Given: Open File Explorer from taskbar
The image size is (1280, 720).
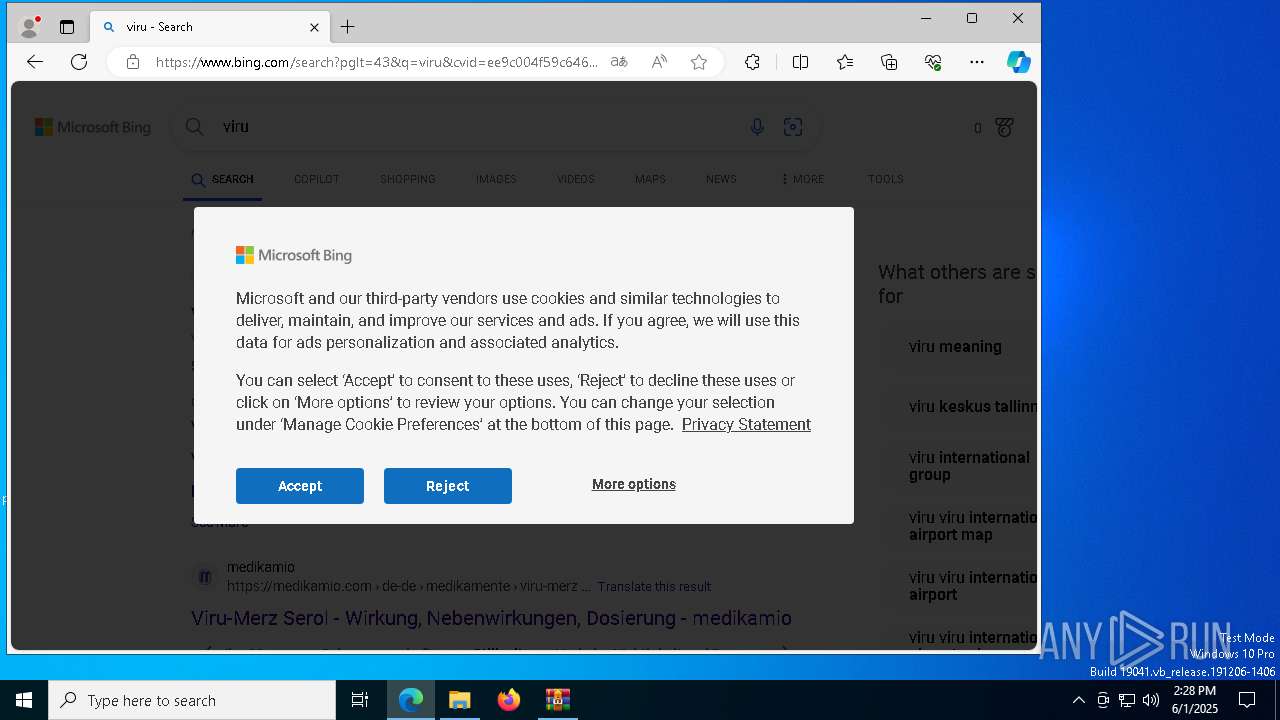Looking at the screenshot, I should 460,700.
